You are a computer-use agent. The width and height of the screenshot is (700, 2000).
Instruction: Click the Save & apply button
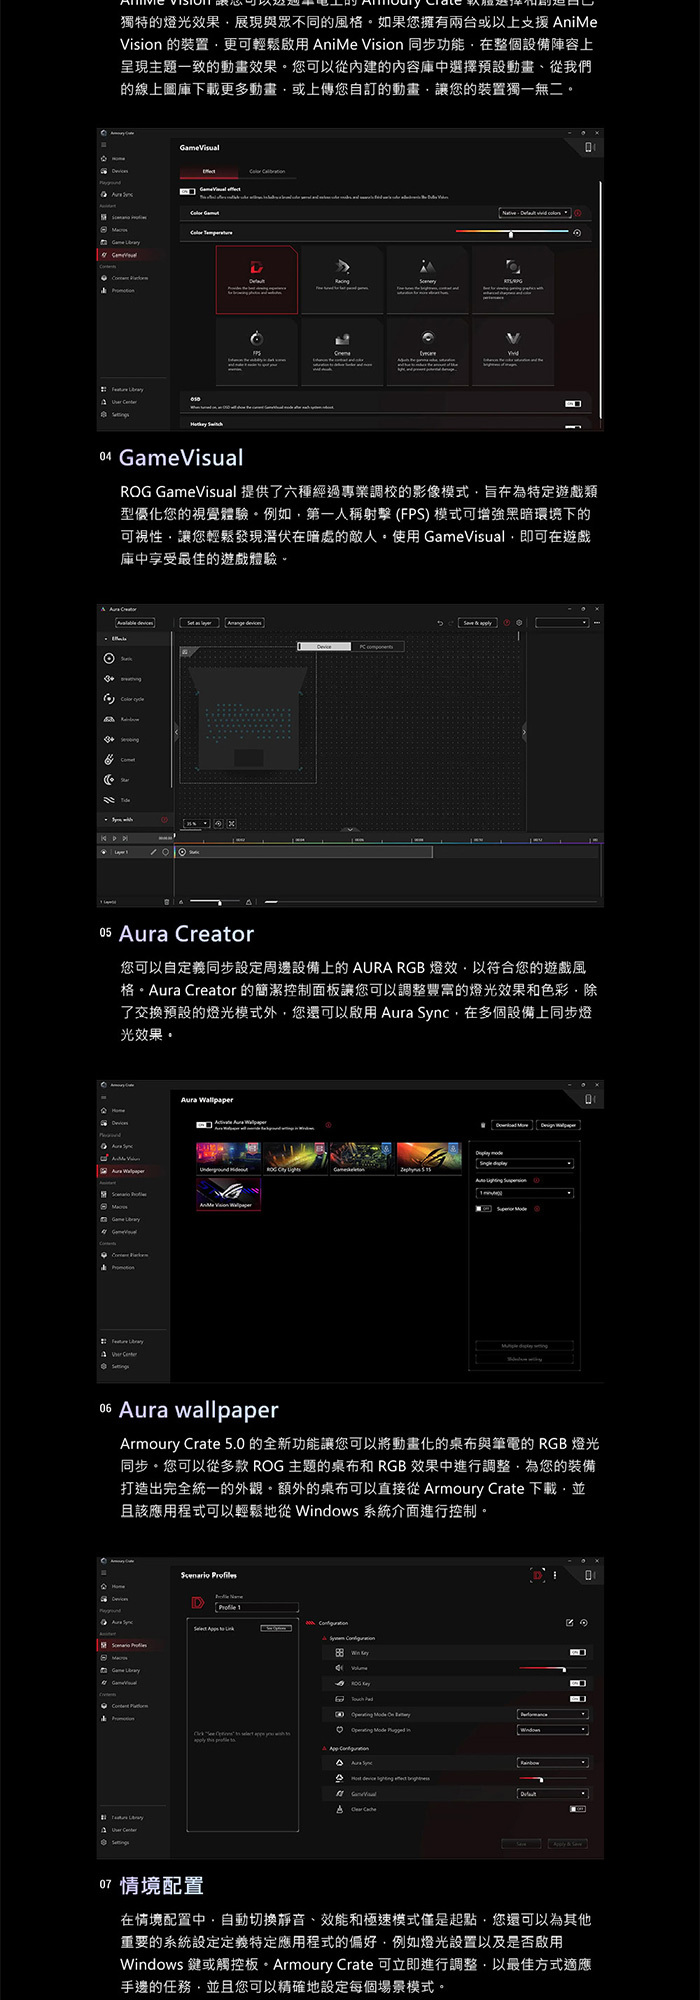click(478, 623)
